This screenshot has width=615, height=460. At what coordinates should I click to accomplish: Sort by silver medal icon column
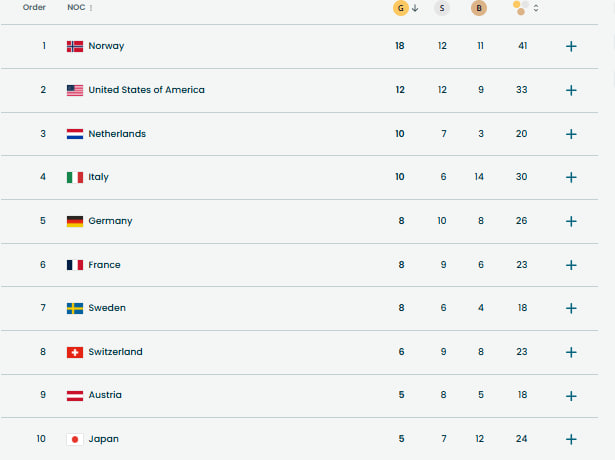[442, 8]
